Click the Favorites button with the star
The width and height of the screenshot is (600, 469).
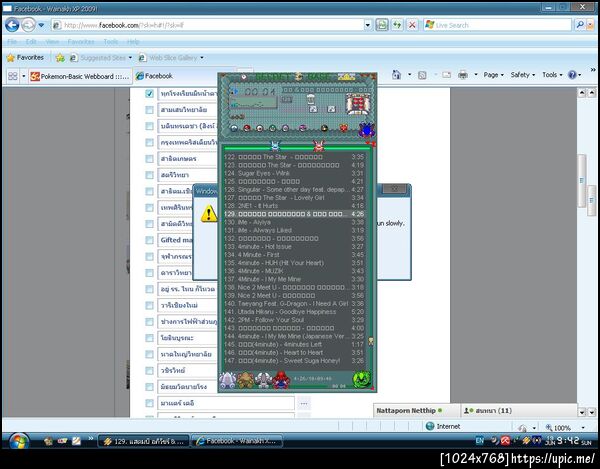25,58
